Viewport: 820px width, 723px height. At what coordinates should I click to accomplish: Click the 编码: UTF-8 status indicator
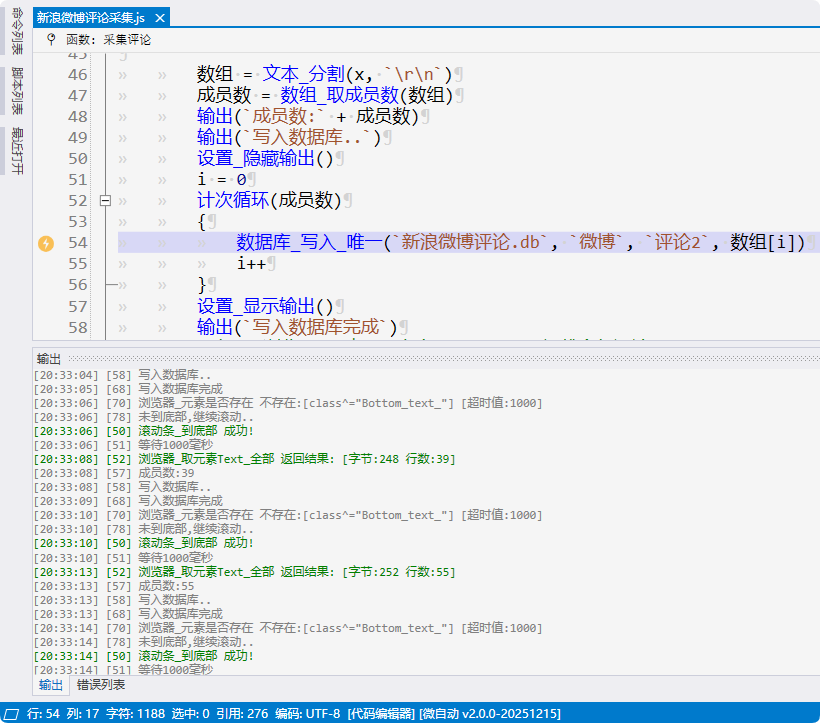pyautogui.click(x=307, y=713)
